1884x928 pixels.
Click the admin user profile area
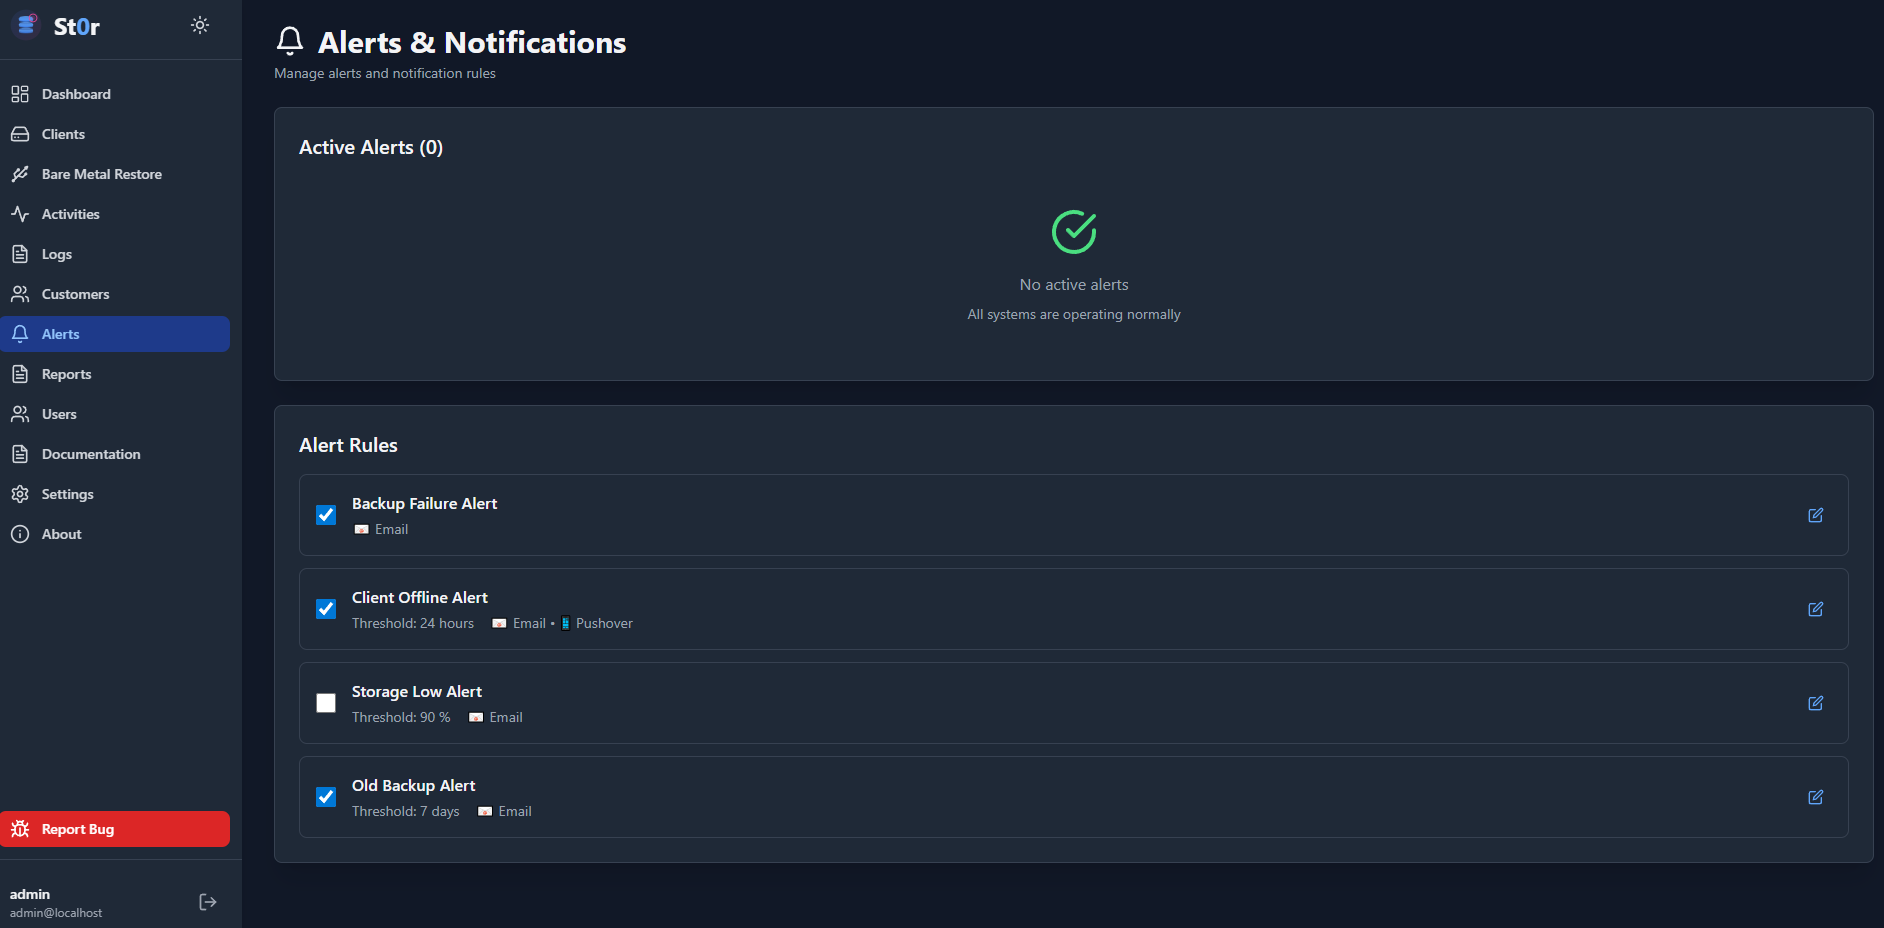pyautogui.click(x=56, y=902)
